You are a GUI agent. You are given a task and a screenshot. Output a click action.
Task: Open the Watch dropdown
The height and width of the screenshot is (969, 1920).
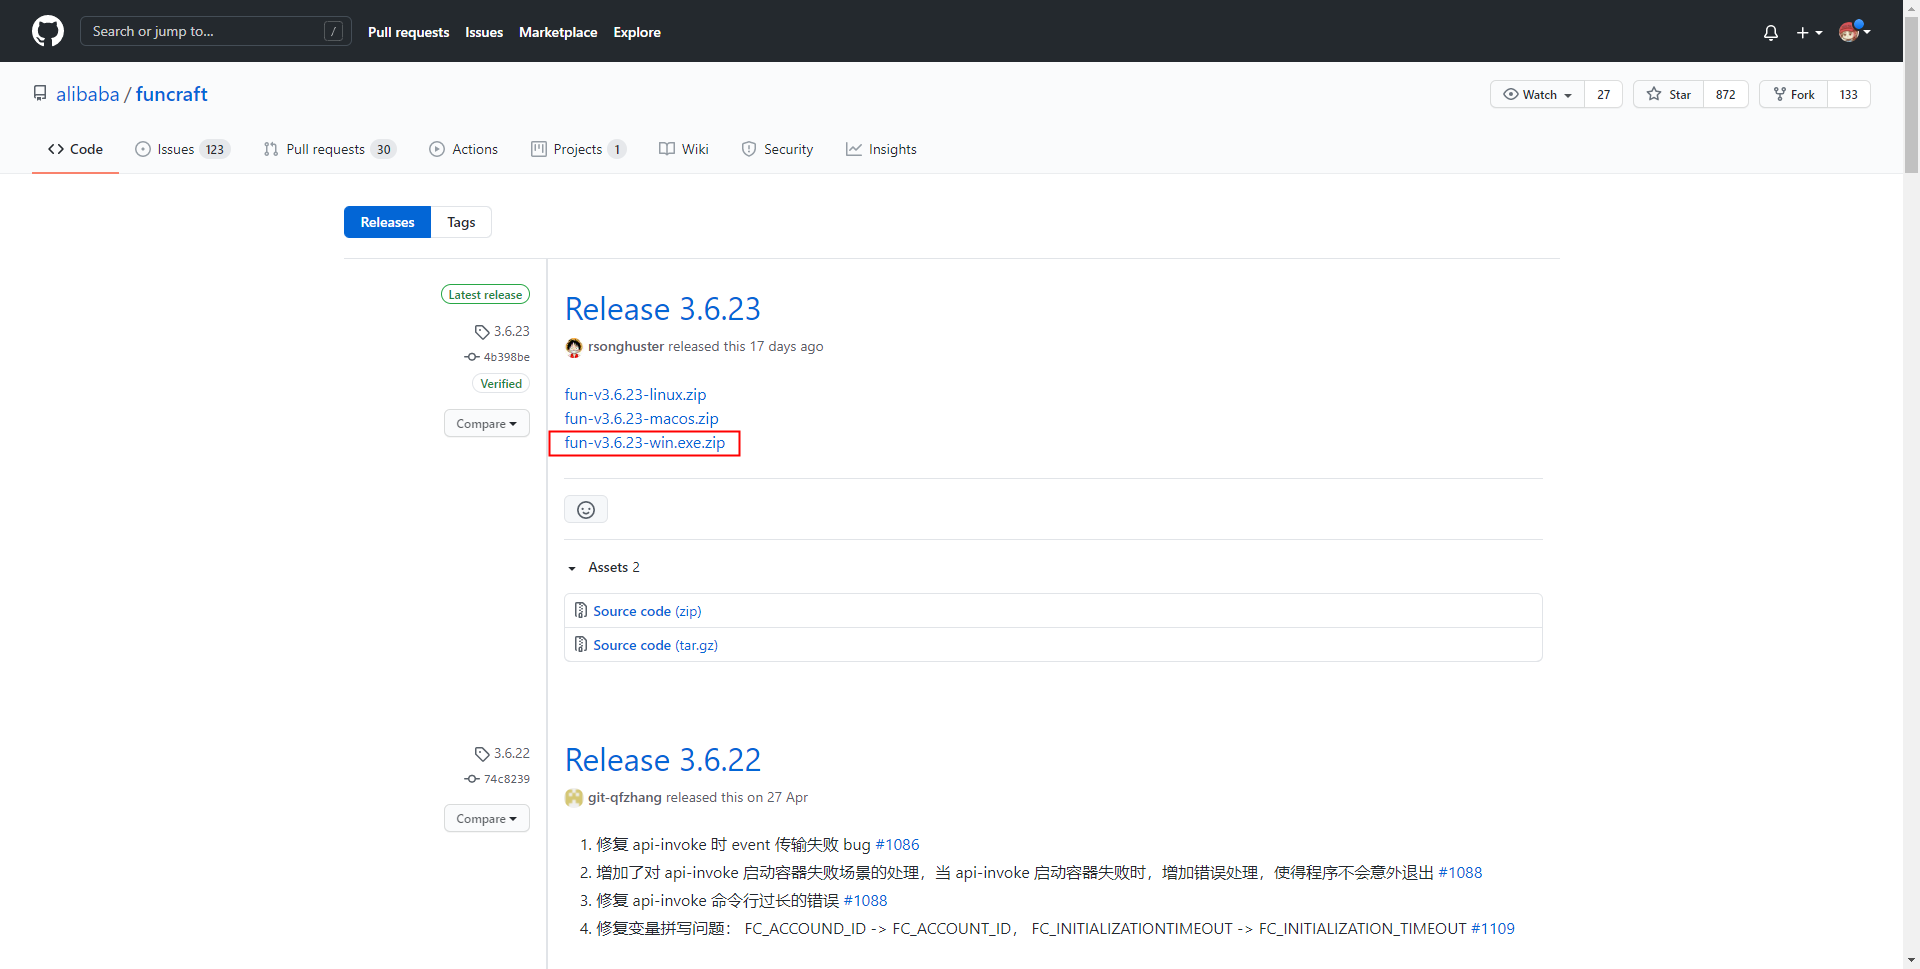click(x=1537, y=94)
